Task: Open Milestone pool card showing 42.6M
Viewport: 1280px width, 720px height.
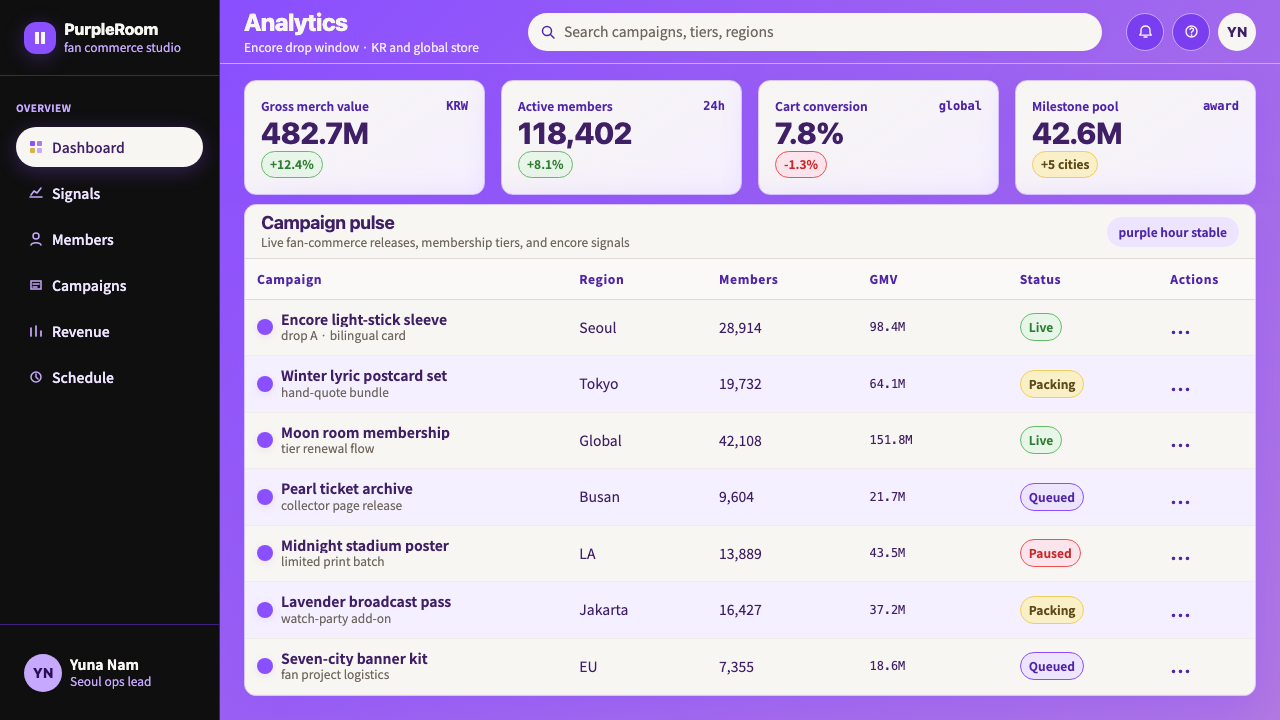Action: coord(1135,137)
